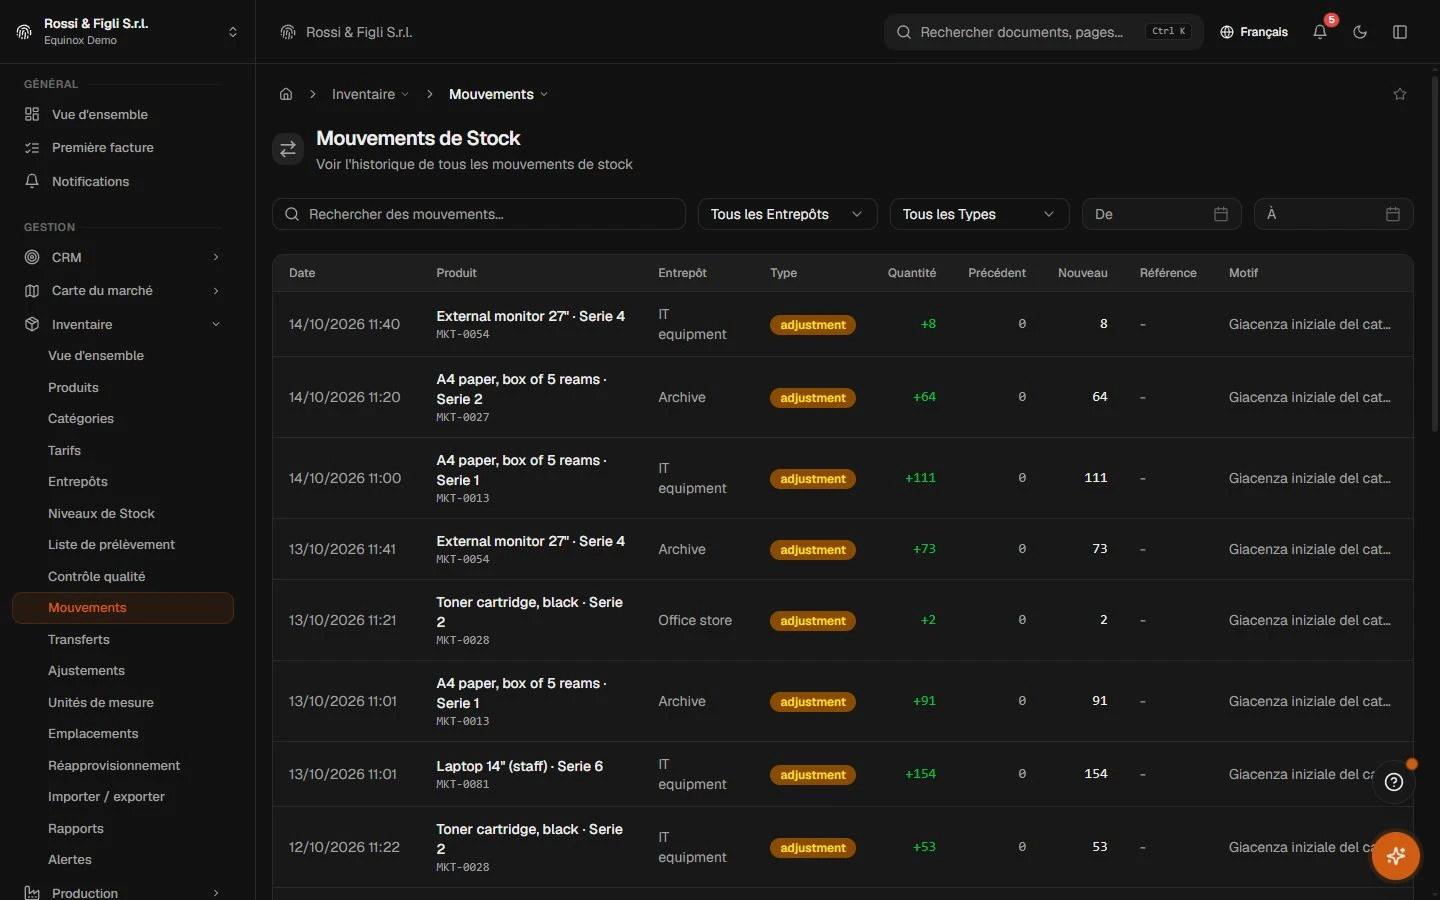Open the notifications bell icon
This screenshot has height=900, width=1440.
pos(1320,32)
